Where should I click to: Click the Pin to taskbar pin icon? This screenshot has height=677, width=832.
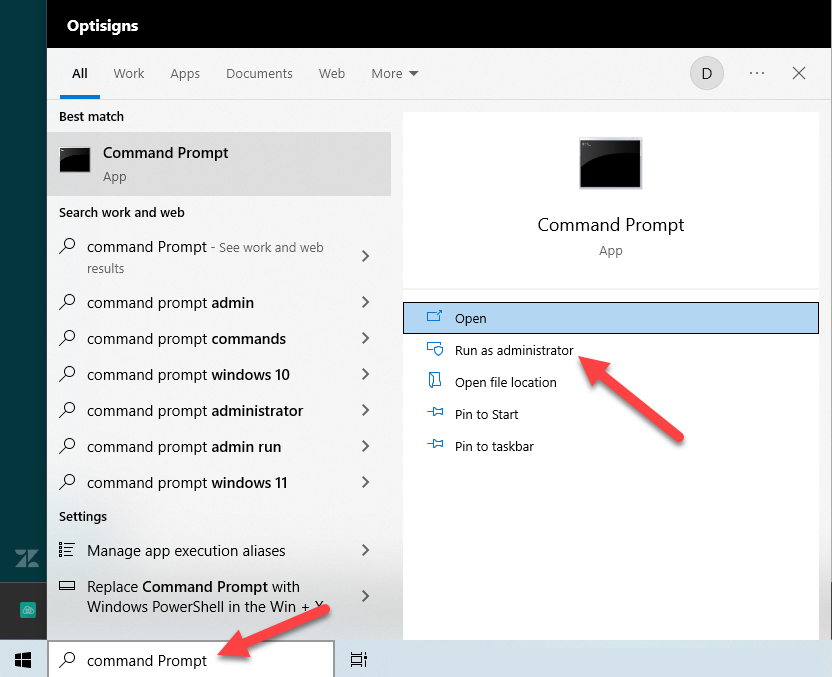click(435, 444)
